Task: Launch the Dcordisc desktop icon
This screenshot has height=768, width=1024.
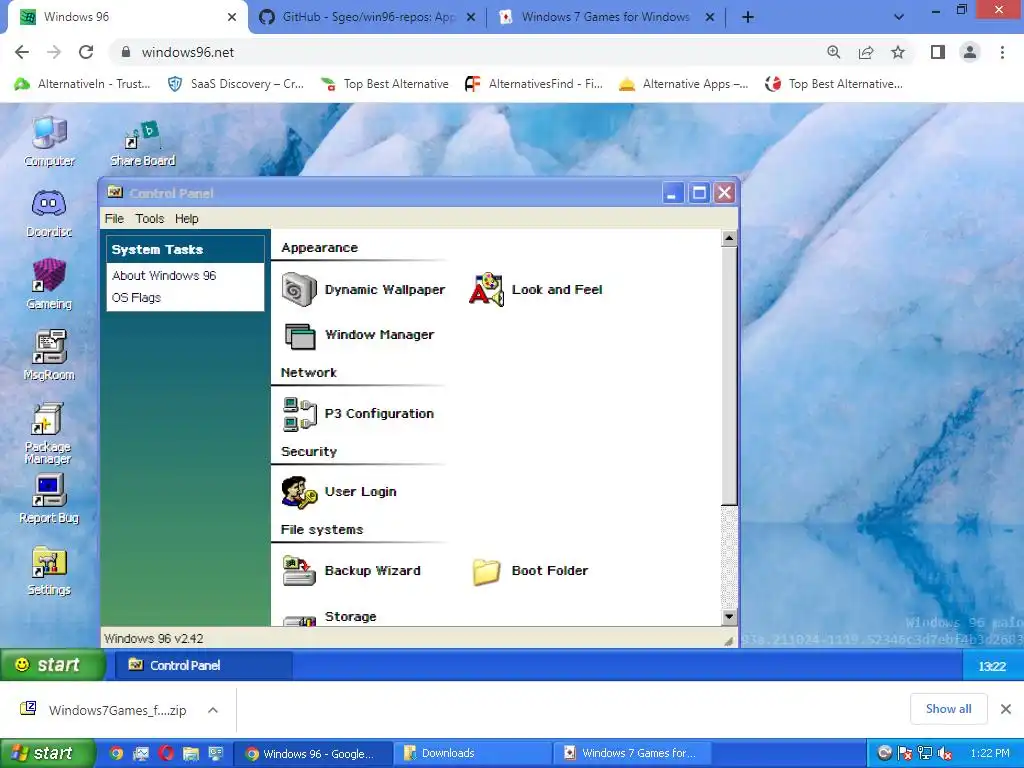Action: coord(49,214)
